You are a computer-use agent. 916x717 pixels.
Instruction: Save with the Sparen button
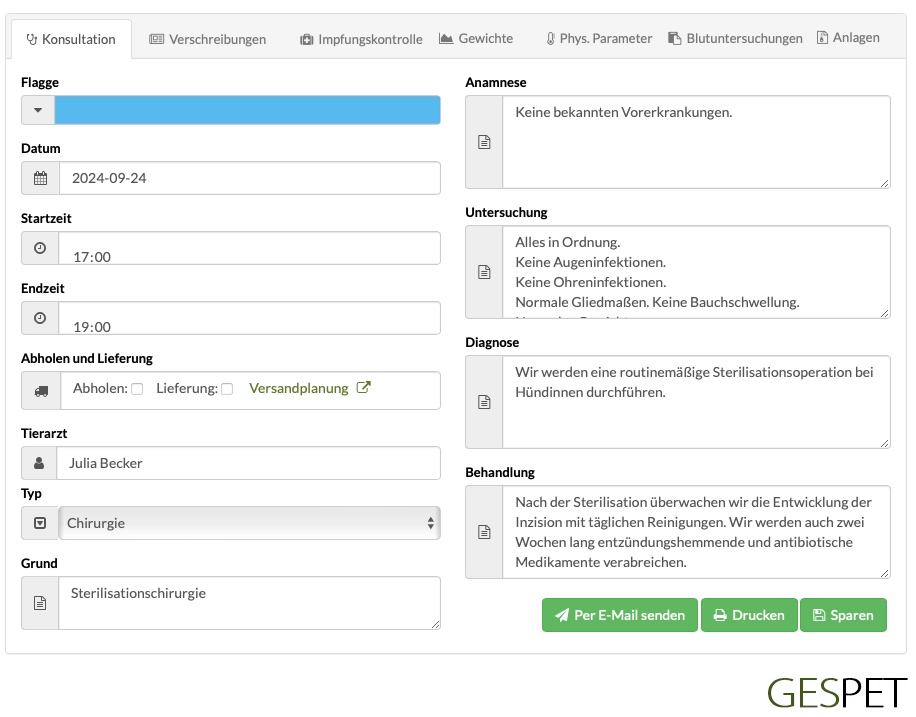pyautogui.click(x=844, y=615)
